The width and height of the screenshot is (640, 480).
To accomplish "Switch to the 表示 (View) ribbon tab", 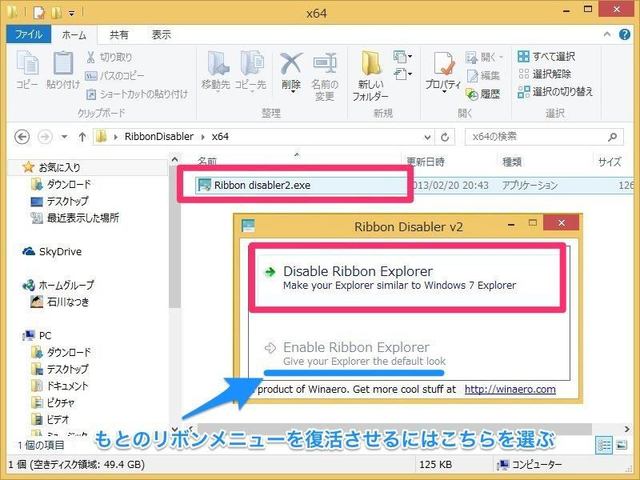I will [x=161, y=33].
